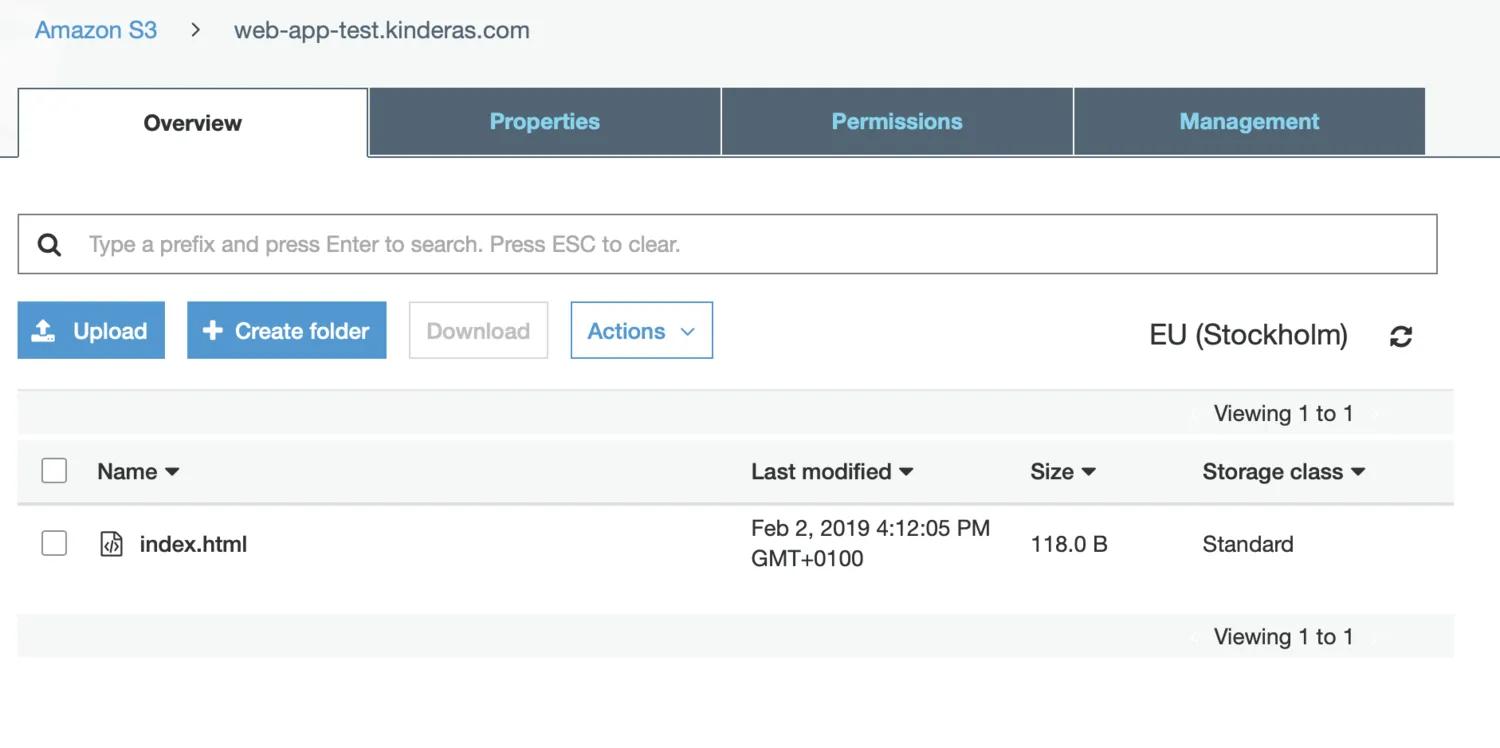This screenshot has width=1500, height=748.
Task: Click the search magnifier icon
Action: click(x=49, y=243)
